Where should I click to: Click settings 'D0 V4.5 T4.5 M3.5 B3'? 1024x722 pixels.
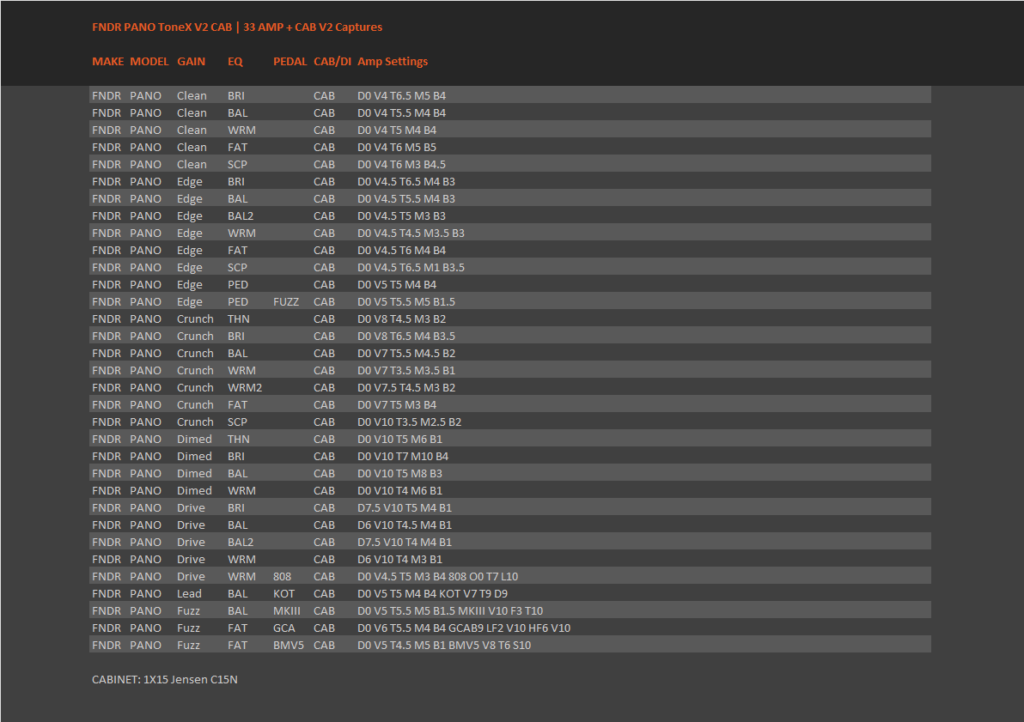411,233
